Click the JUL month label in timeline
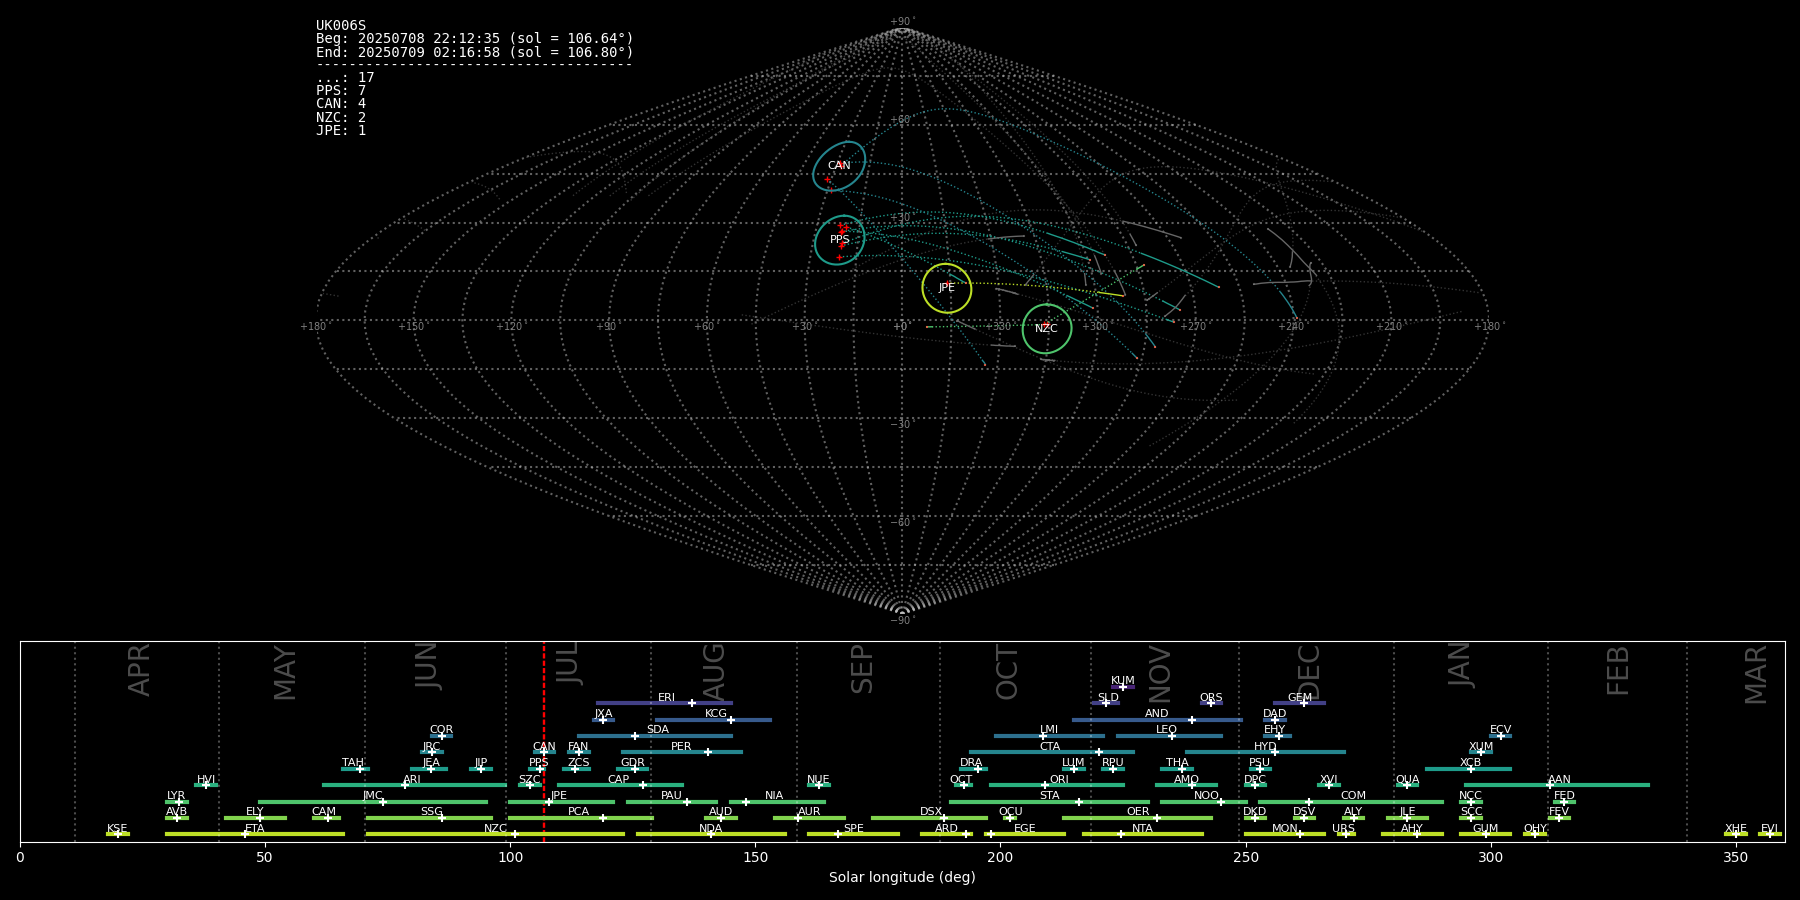Viewport: 1800px width, 900px height. 567,663
